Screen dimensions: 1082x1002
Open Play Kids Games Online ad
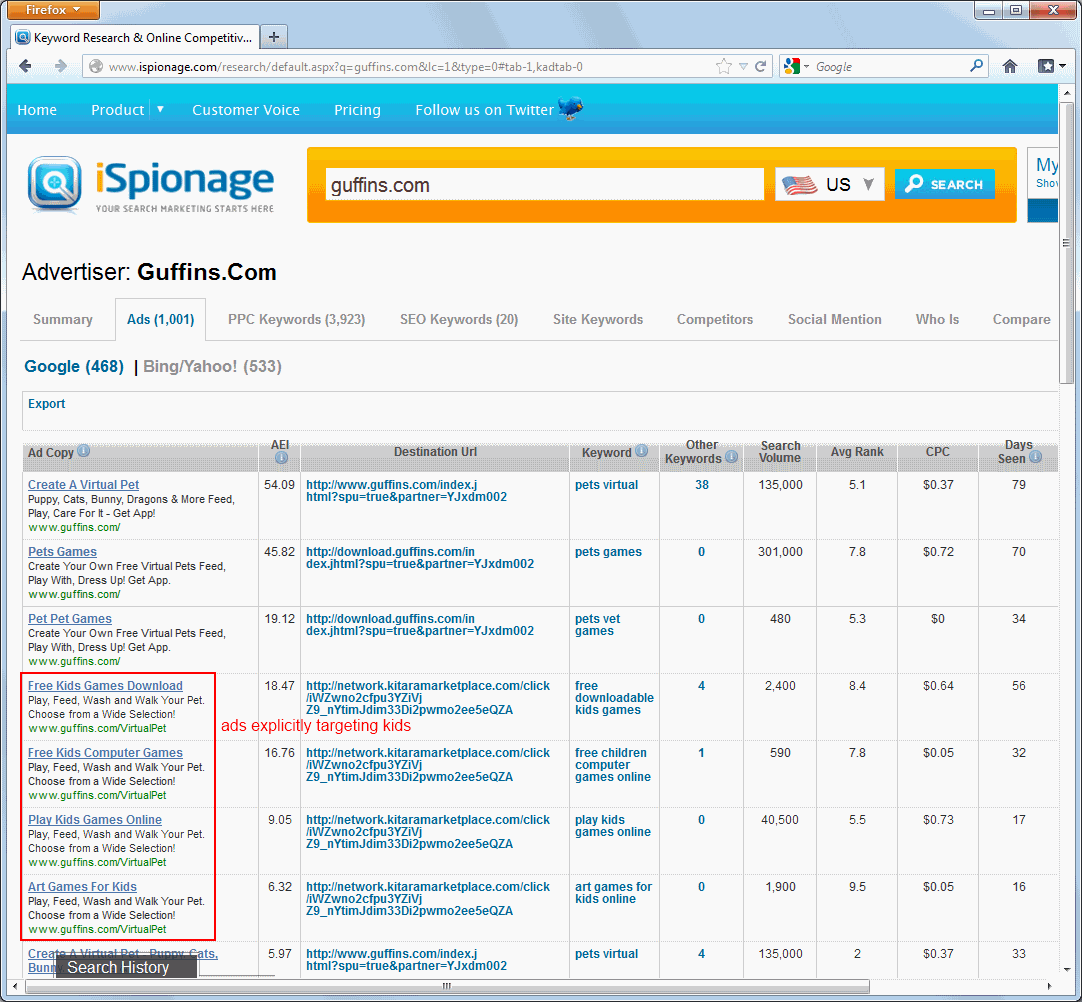pyautogui.click(x=95, y=819)
